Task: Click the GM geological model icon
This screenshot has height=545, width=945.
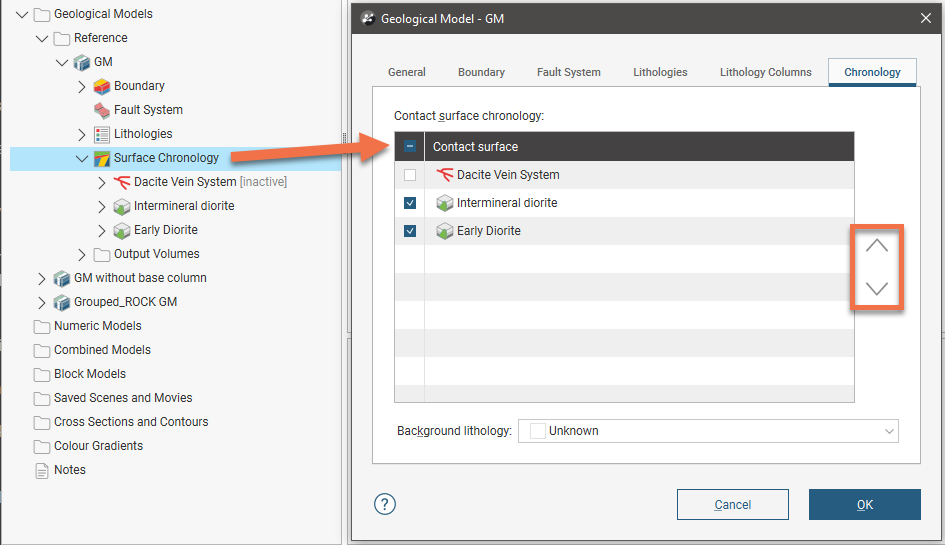Action: (82, 62)
